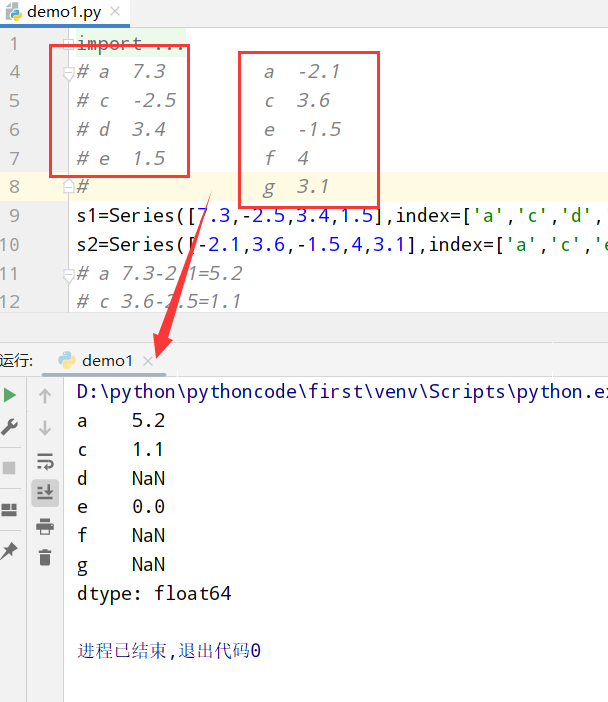Clear all console output with trash icon
608x702 pixels.
pyautogui.click(x=45, y=557)
